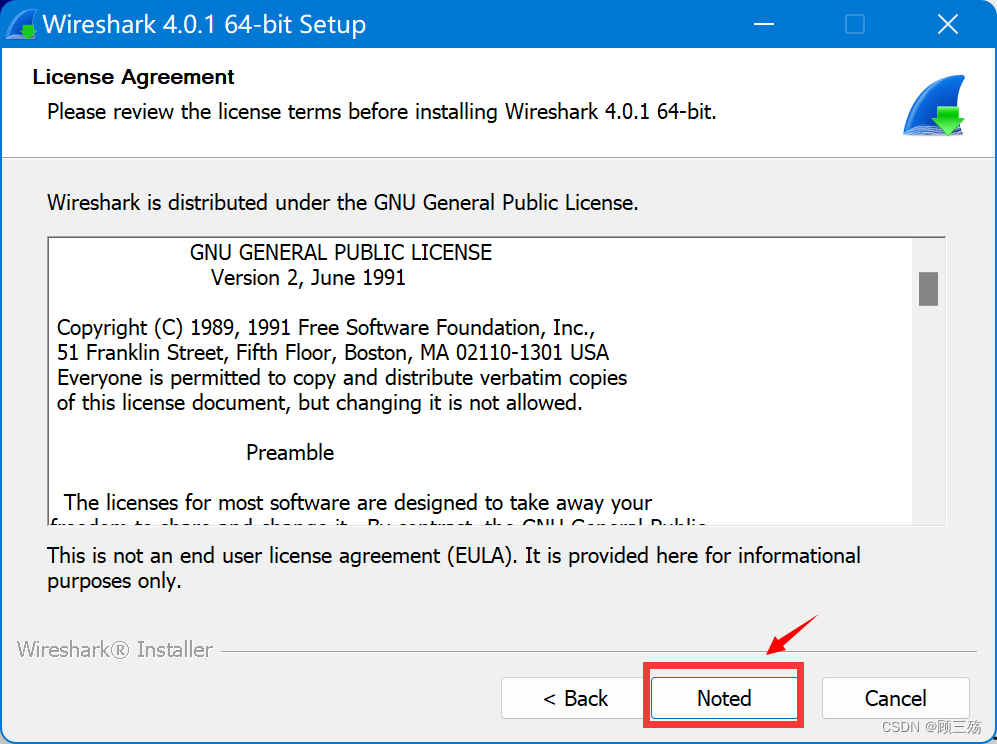Click the "GNU GENERAL PUBLIC LICENSE" heading text

[x=341, y=252]
